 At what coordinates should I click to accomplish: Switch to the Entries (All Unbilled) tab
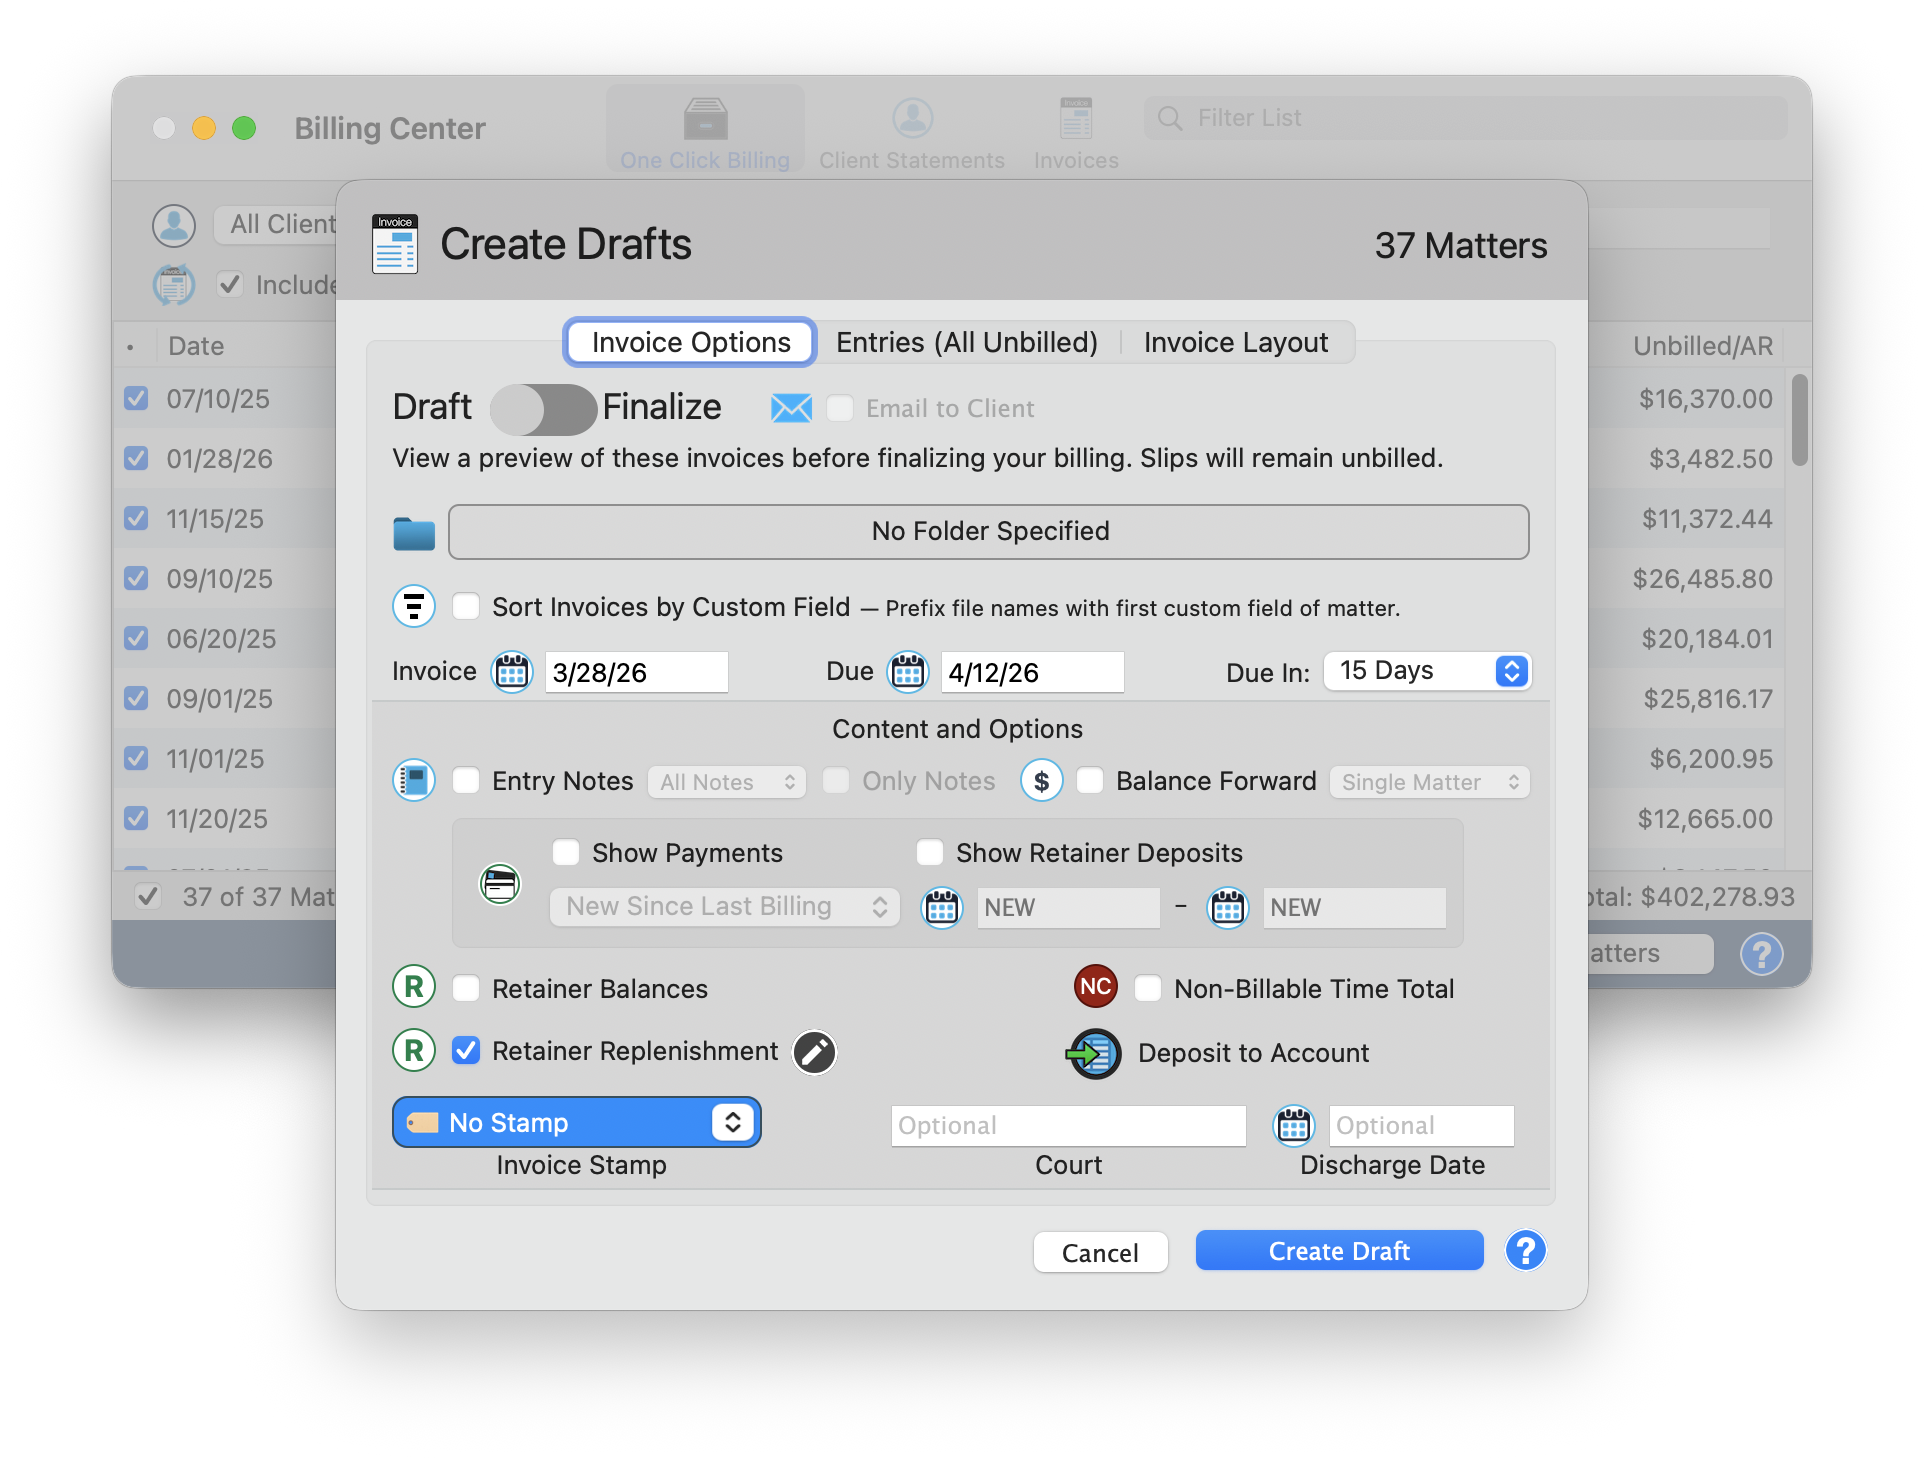[x=966, y=342]
